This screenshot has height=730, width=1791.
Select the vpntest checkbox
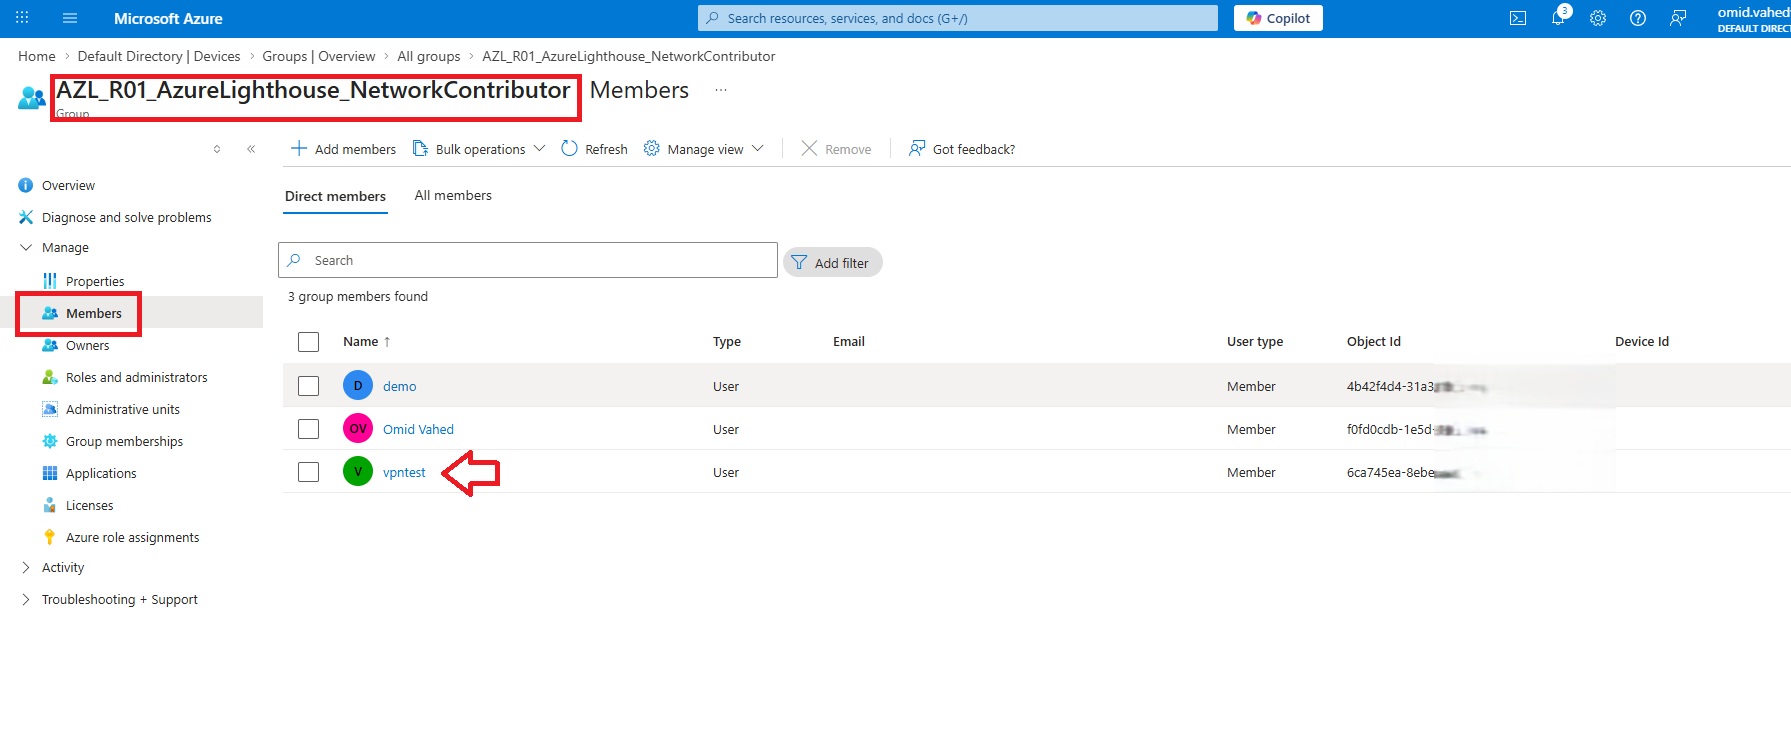tap(309, 472)
